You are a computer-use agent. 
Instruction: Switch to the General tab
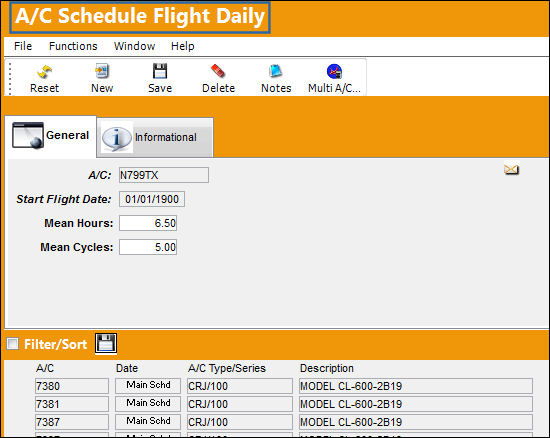(51, 136)
